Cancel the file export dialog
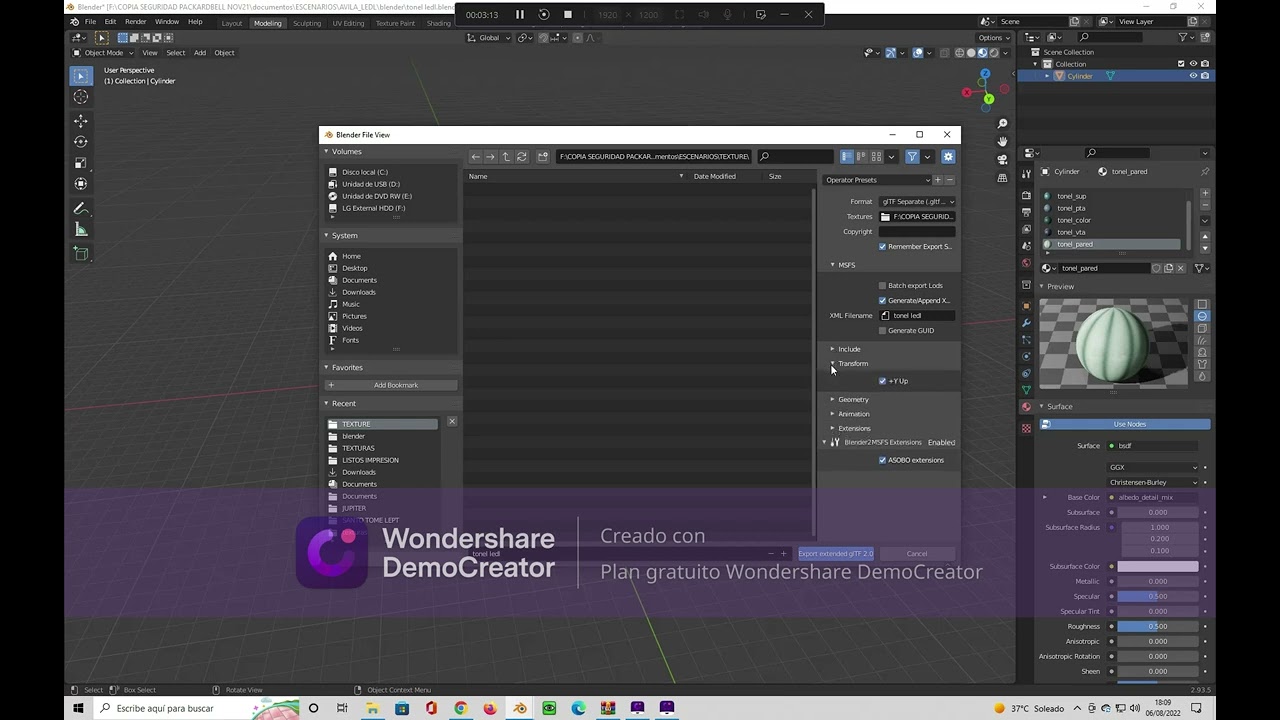 point(917,553)
